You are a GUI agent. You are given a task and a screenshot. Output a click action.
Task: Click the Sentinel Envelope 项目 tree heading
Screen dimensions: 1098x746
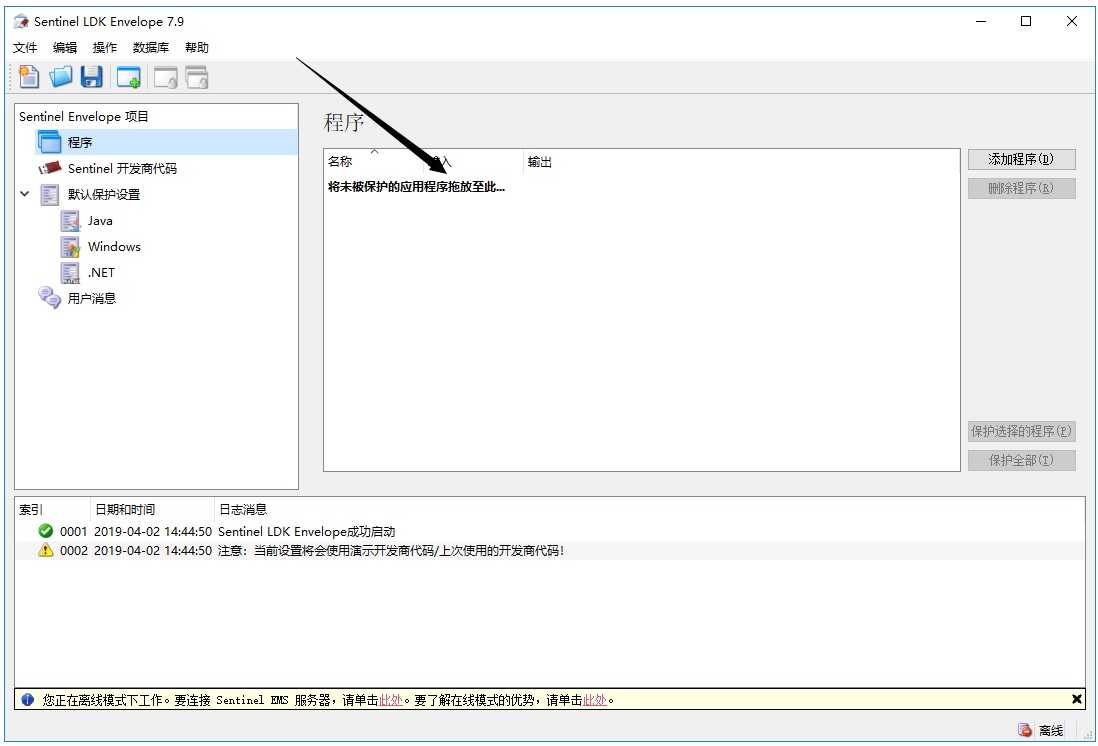pos(83,117)
